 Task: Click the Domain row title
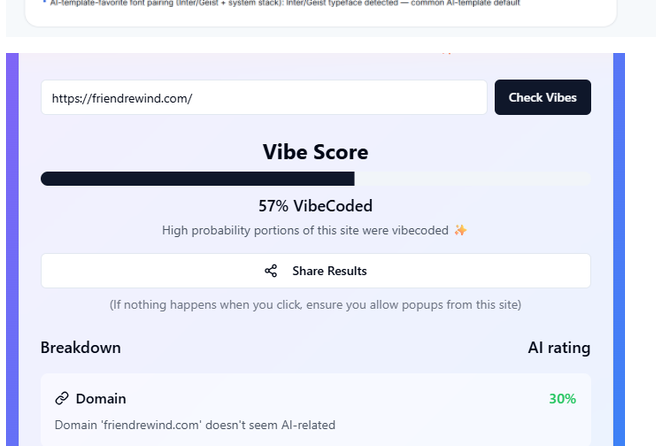click(x=101, y=399)
